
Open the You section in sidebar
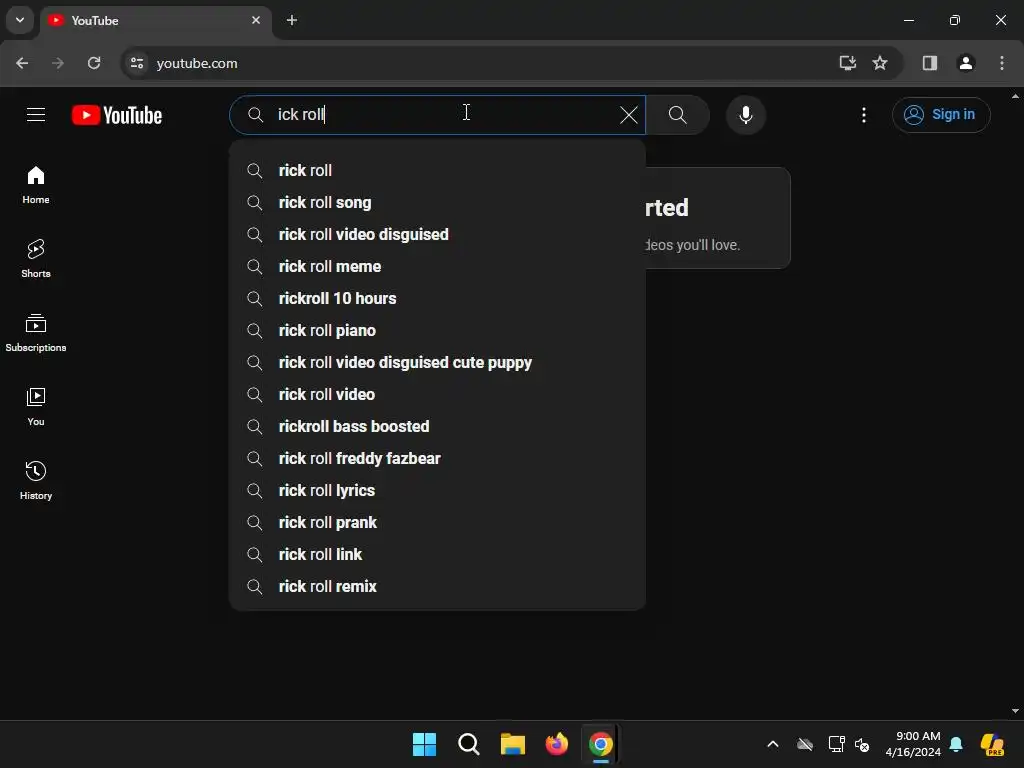(x=36, y=406)
